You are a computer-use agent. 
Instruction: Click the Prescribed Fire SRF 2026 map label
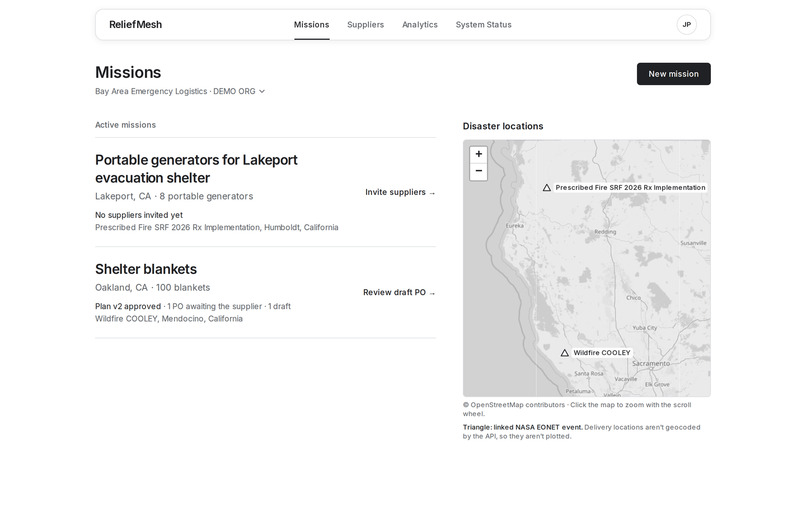coord(630,188)
